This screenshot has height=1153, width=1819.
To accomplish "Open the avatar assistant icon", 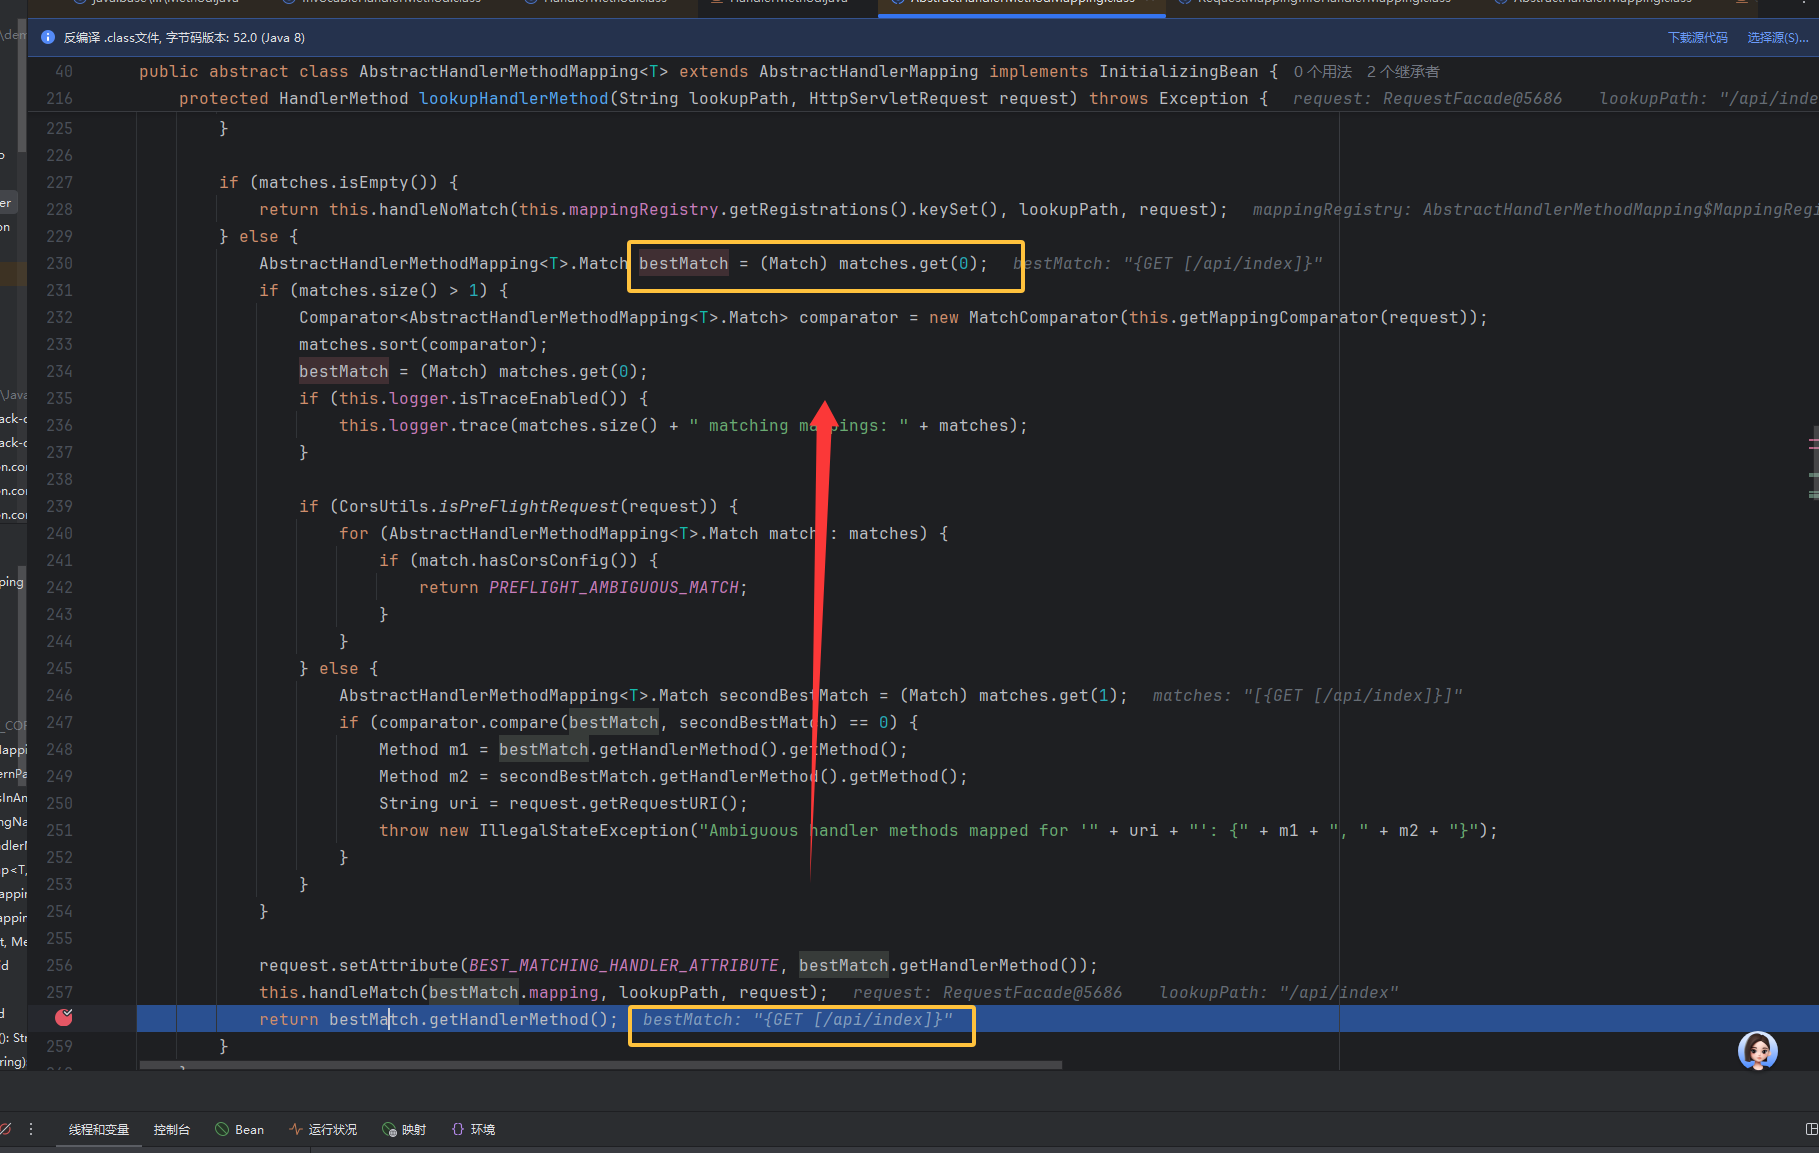I will (1757, 1051).
